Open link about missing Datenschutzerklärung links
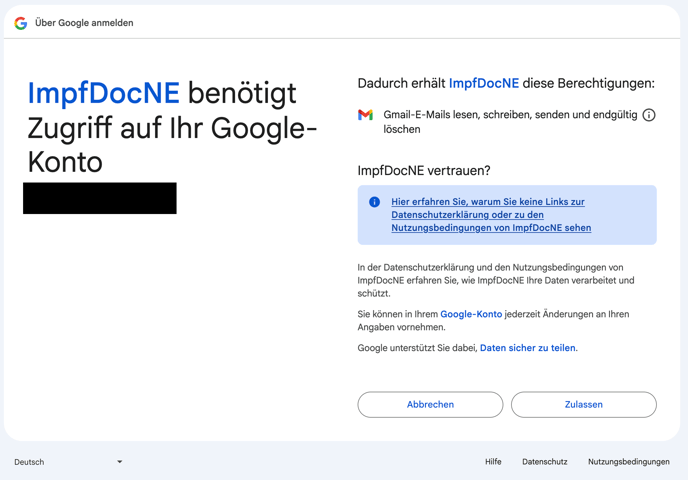 [490, 215]
